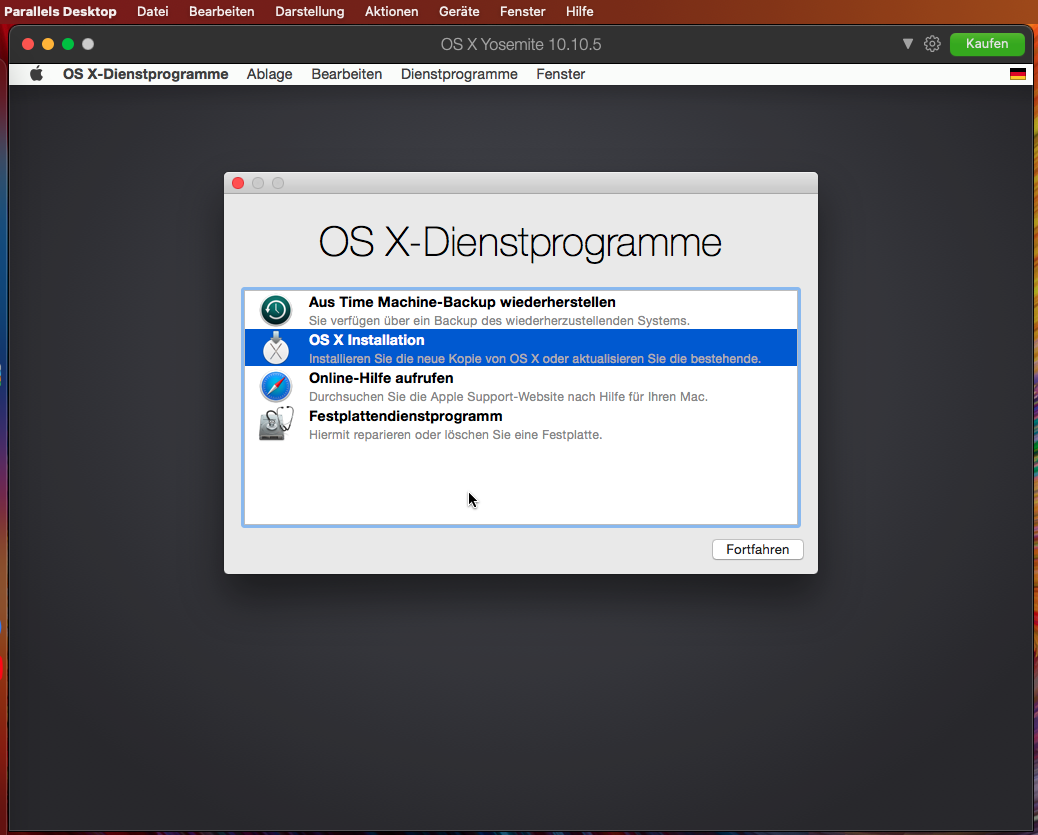Viewport: 1038px width, 835px height.
Task: Open the Parallels Desktop menu
Action: tap(60, 11)
